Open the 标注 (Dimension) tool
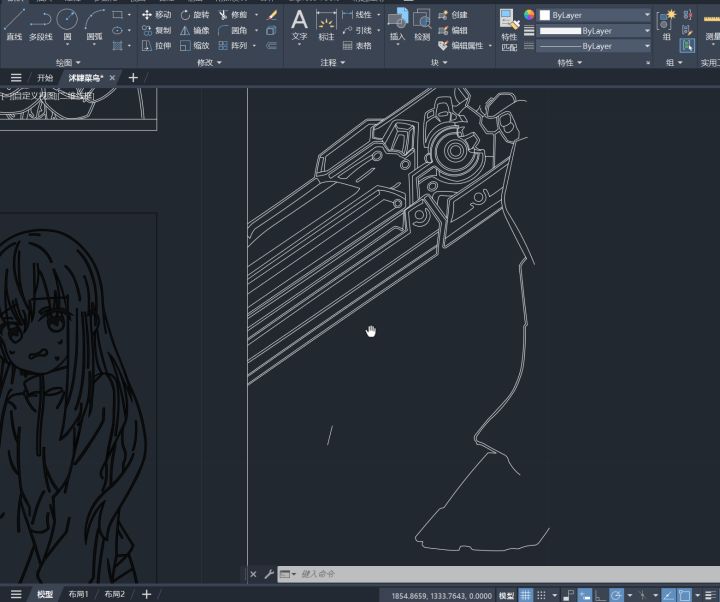The image size is (720, 602). tap(326, 25)
